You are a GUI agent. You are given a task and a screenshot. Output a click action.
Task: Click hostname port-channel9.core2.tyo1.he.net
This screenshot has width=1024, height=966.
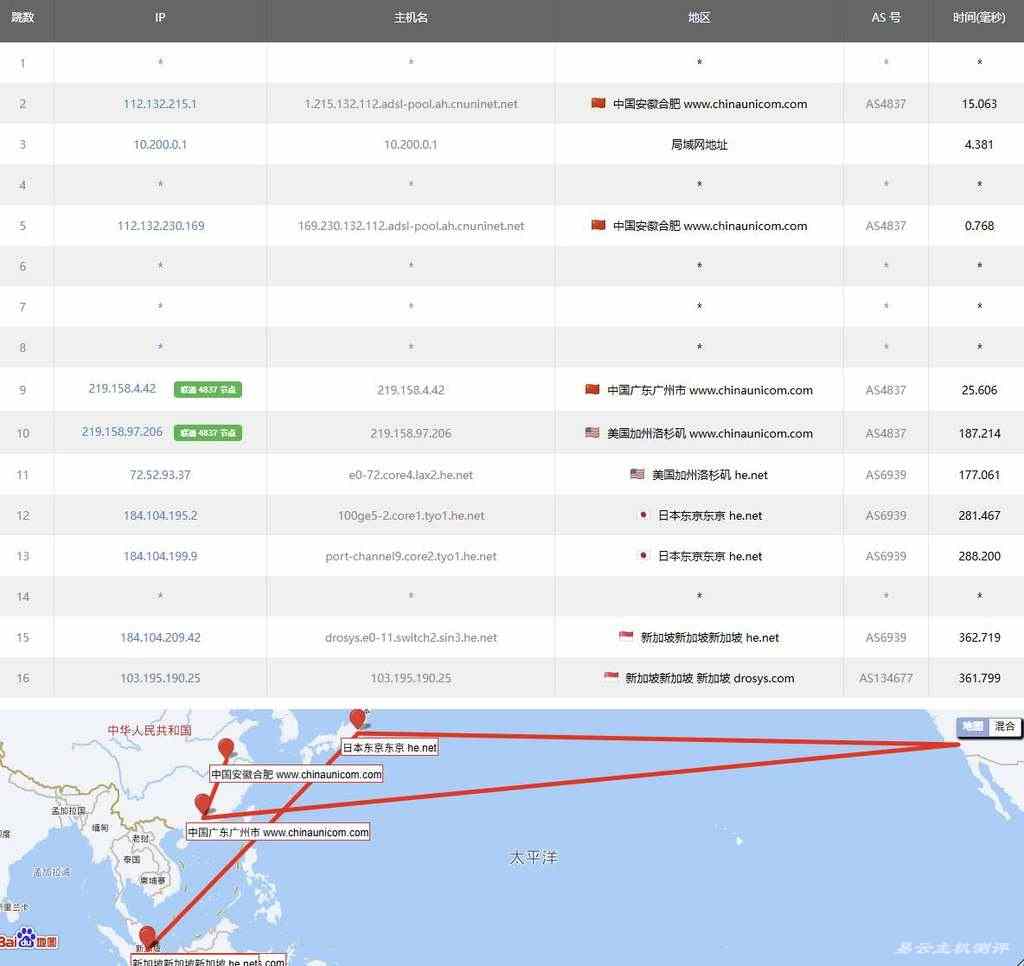click(x=411, y=556)
